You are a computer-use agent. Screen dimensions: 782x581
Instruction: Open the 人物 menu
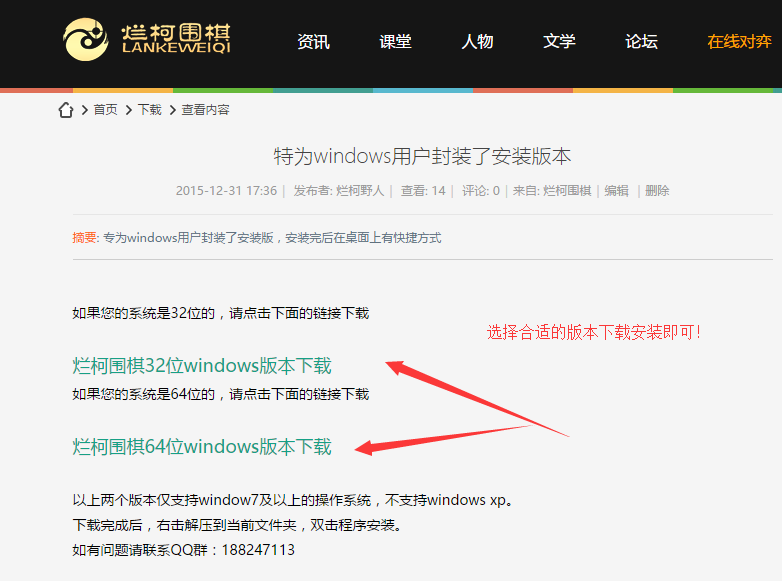pos(477,41)
